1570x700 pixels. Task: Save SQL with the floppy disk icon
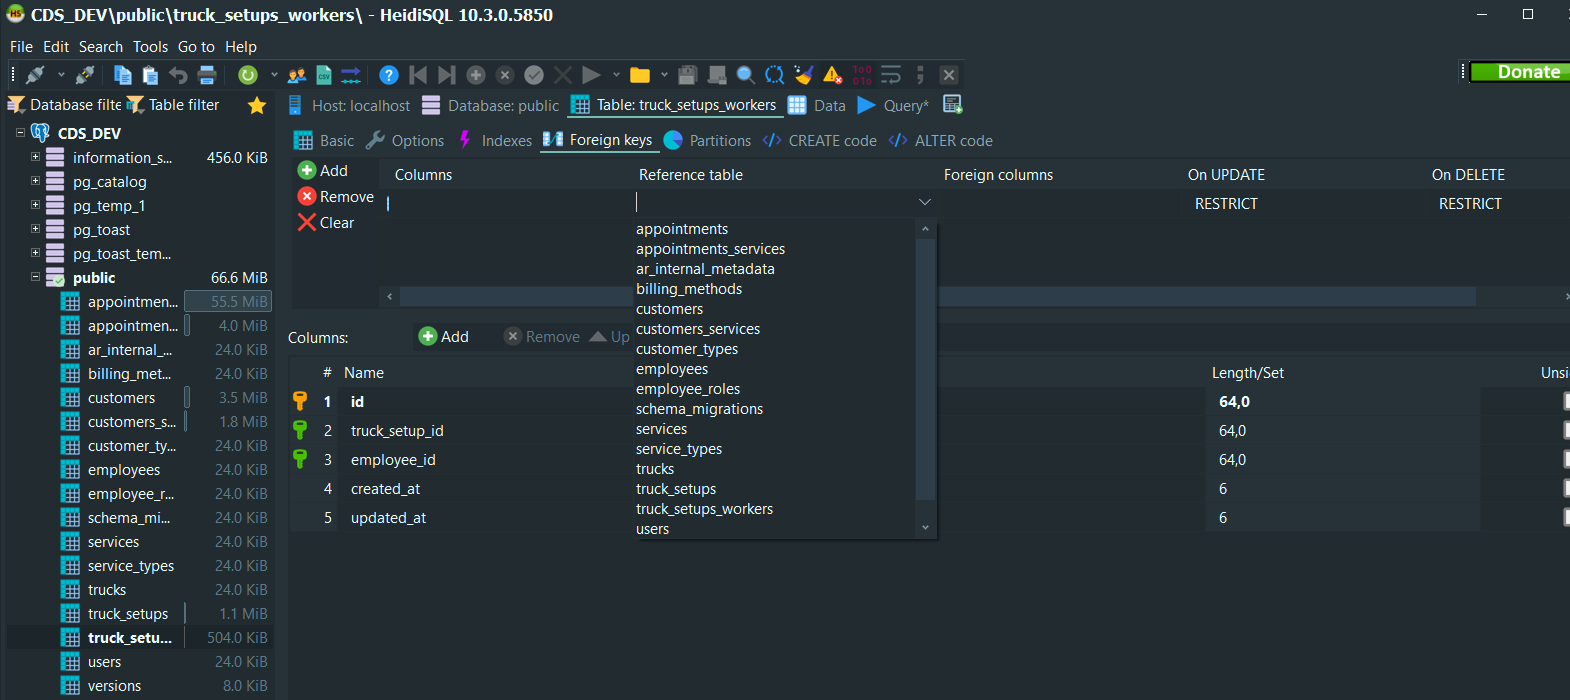[x=687, y=75]
